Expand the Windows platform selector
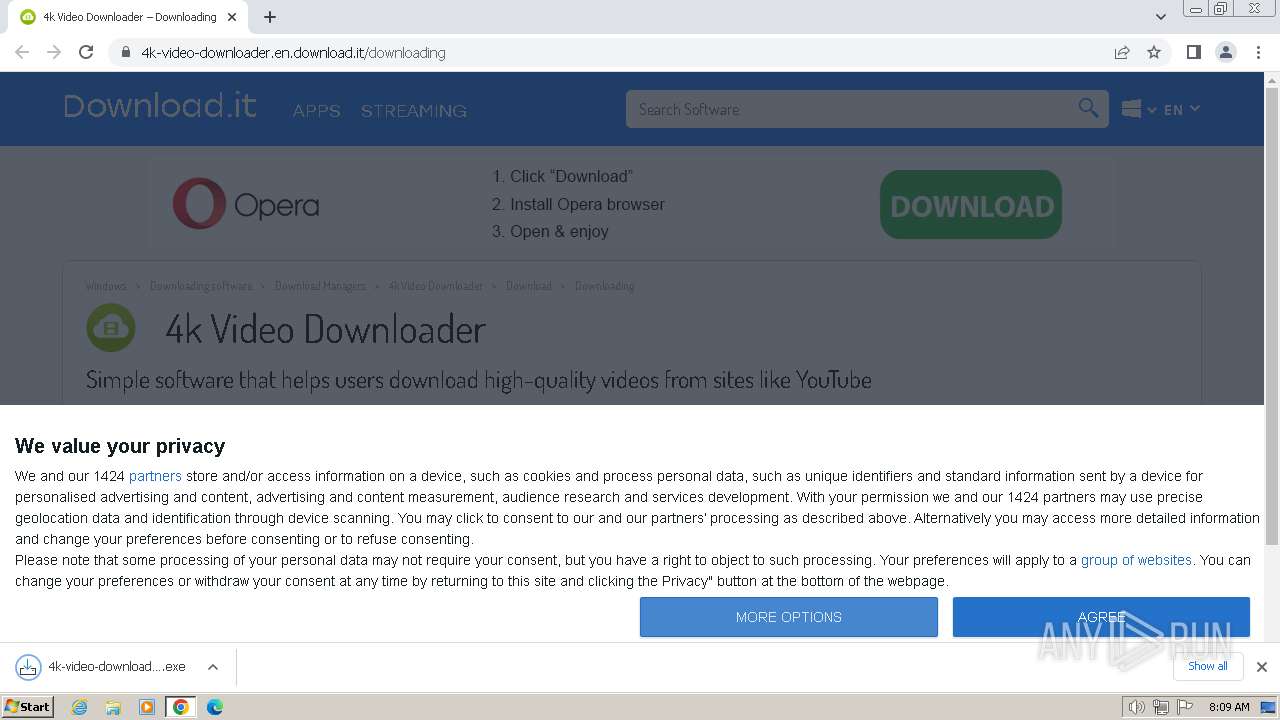Screen dimensions: 1280x720 [1138, 109]
